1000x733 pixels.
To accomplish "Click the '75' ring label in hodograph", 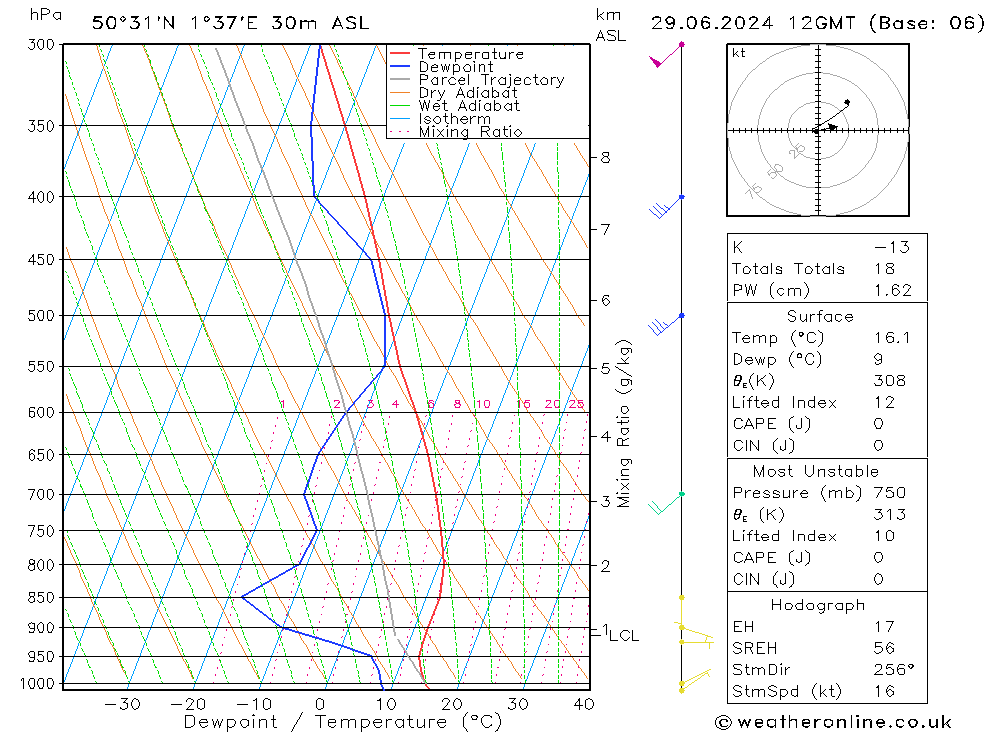I will point(754,190).
